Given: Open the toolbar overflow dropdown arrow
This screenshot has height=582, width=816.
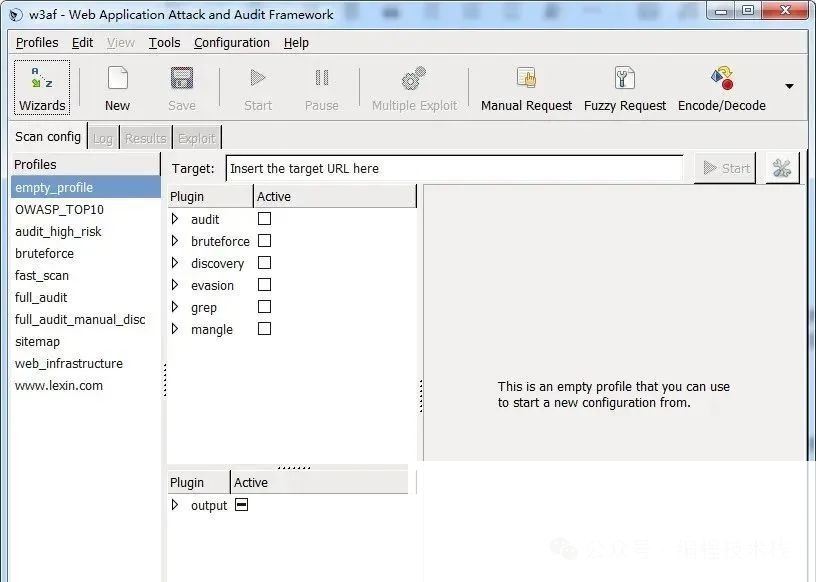Looking at the screenshot, I should click(789, 86).
